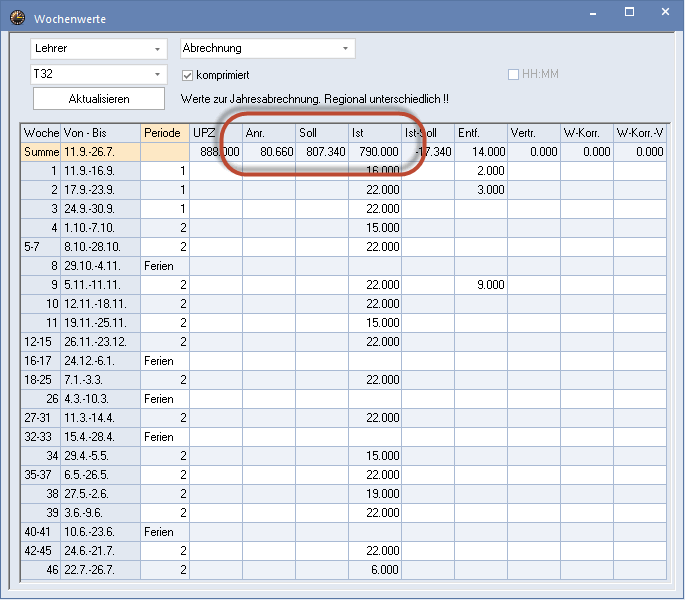
Task: Click the Vertr. column header
Action: (534, 133)
